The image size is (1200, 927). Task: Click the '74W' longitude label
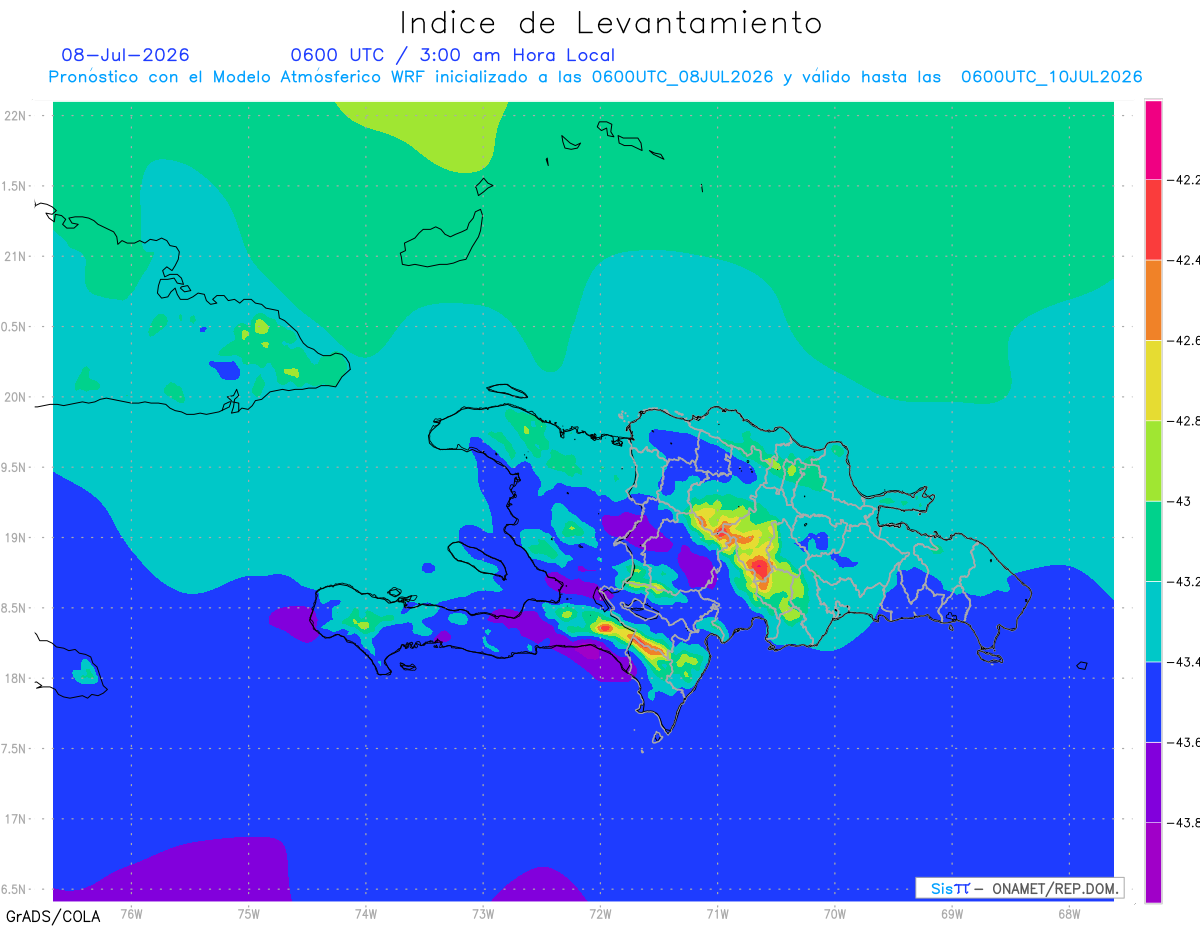[366, 912]
